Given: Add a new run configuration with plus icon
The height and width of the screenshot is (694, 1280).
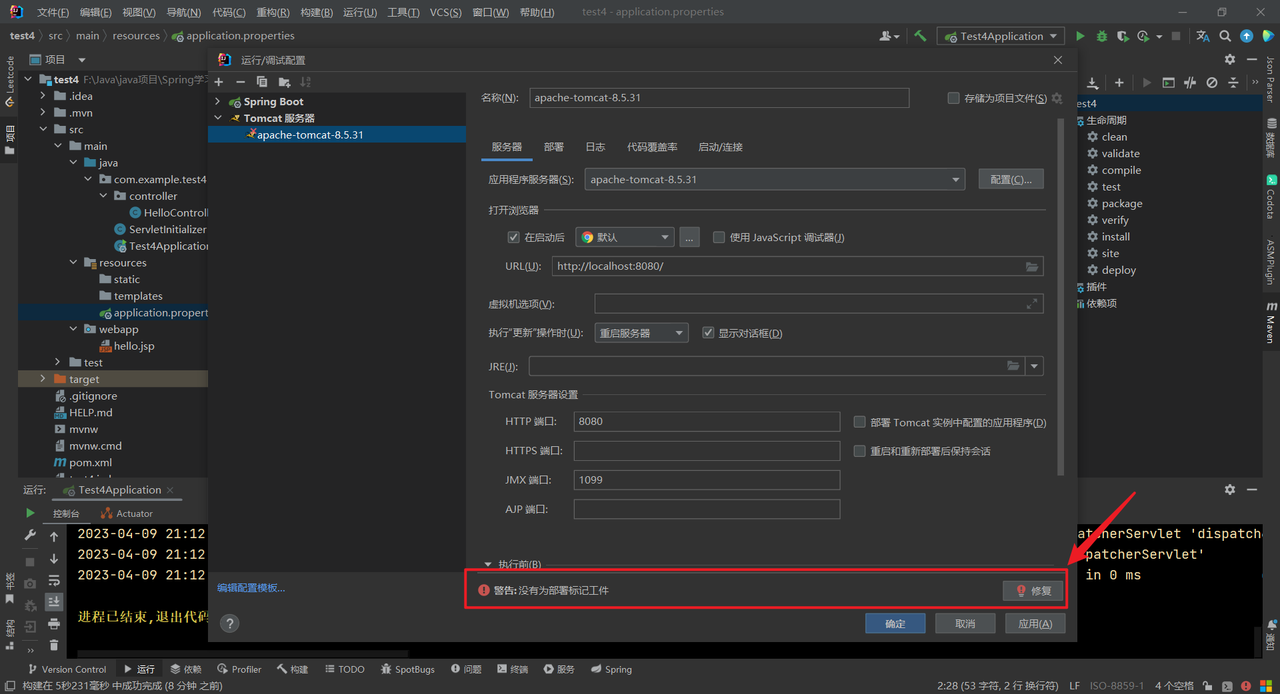Looking at the screenshot, I should coord(219,82).
